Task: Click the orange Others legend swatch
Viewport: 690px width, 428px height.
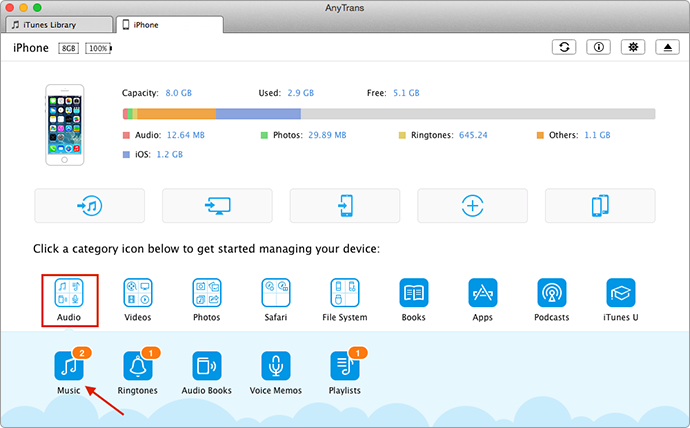Action: (x=540, y=135)
